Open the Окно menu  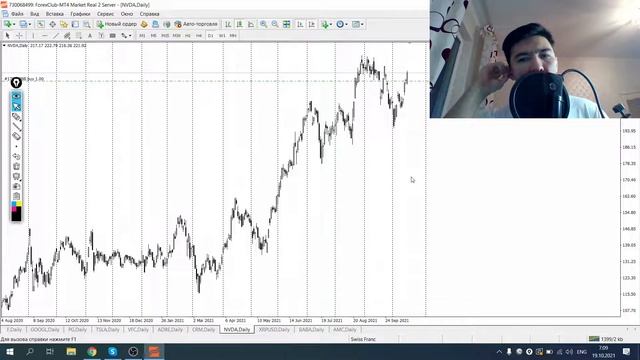pos(127,14)
